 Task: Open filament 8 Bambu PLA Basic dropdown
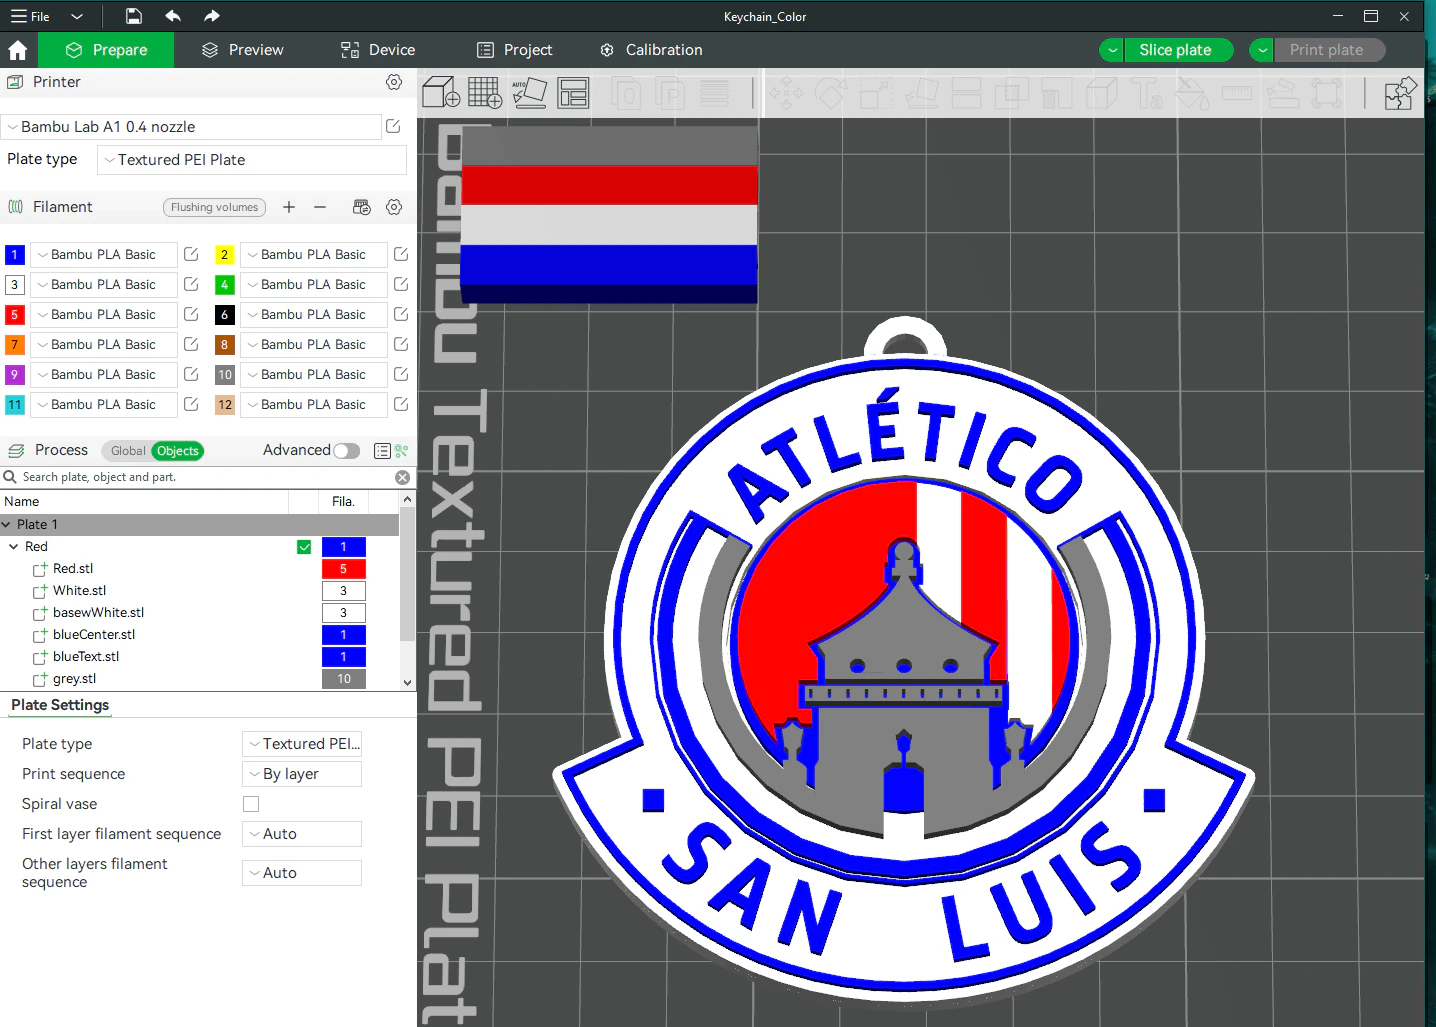pyautogui.click(x=314, y=345)
